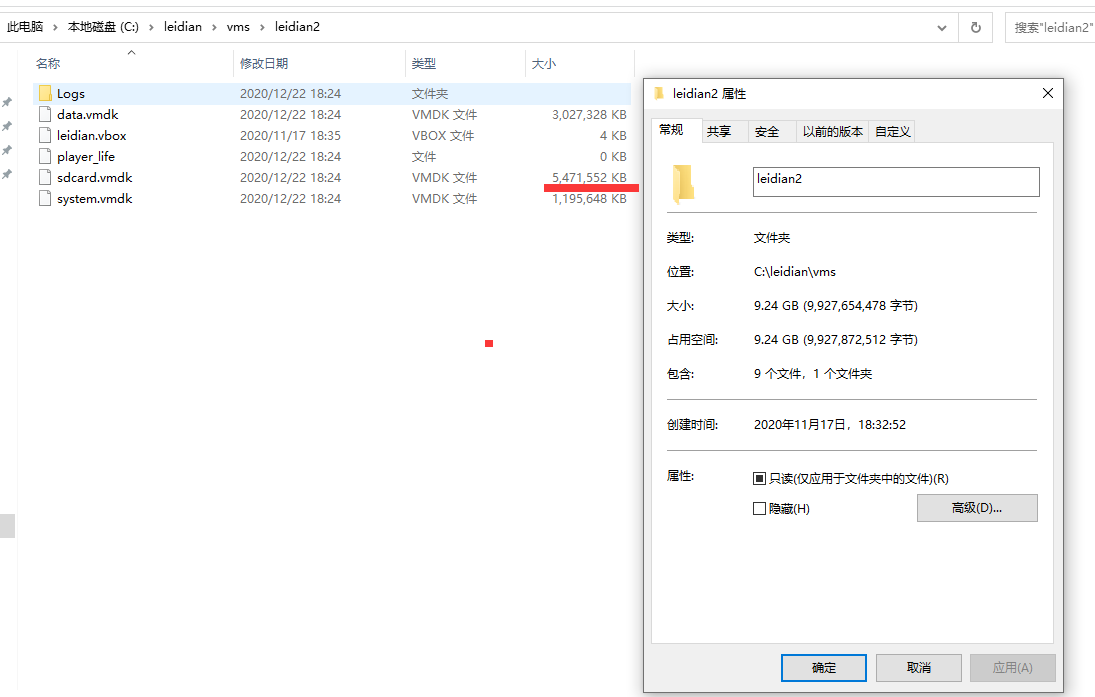This screenshot has width=1095, height=697.
Task: Click the leidian2 folder name field
Action: click(x=895, y=181)
